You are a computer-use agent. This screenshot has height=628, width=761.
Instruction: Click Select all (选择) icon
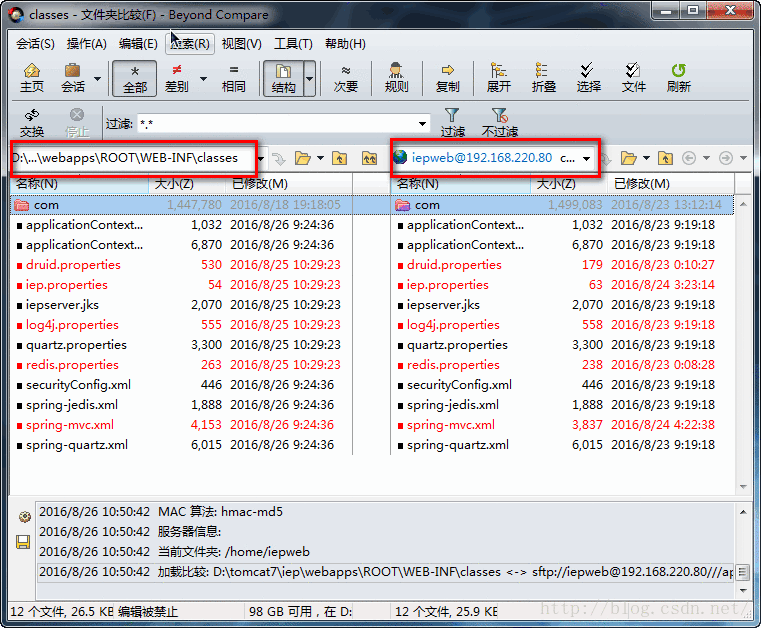(588, 78)
